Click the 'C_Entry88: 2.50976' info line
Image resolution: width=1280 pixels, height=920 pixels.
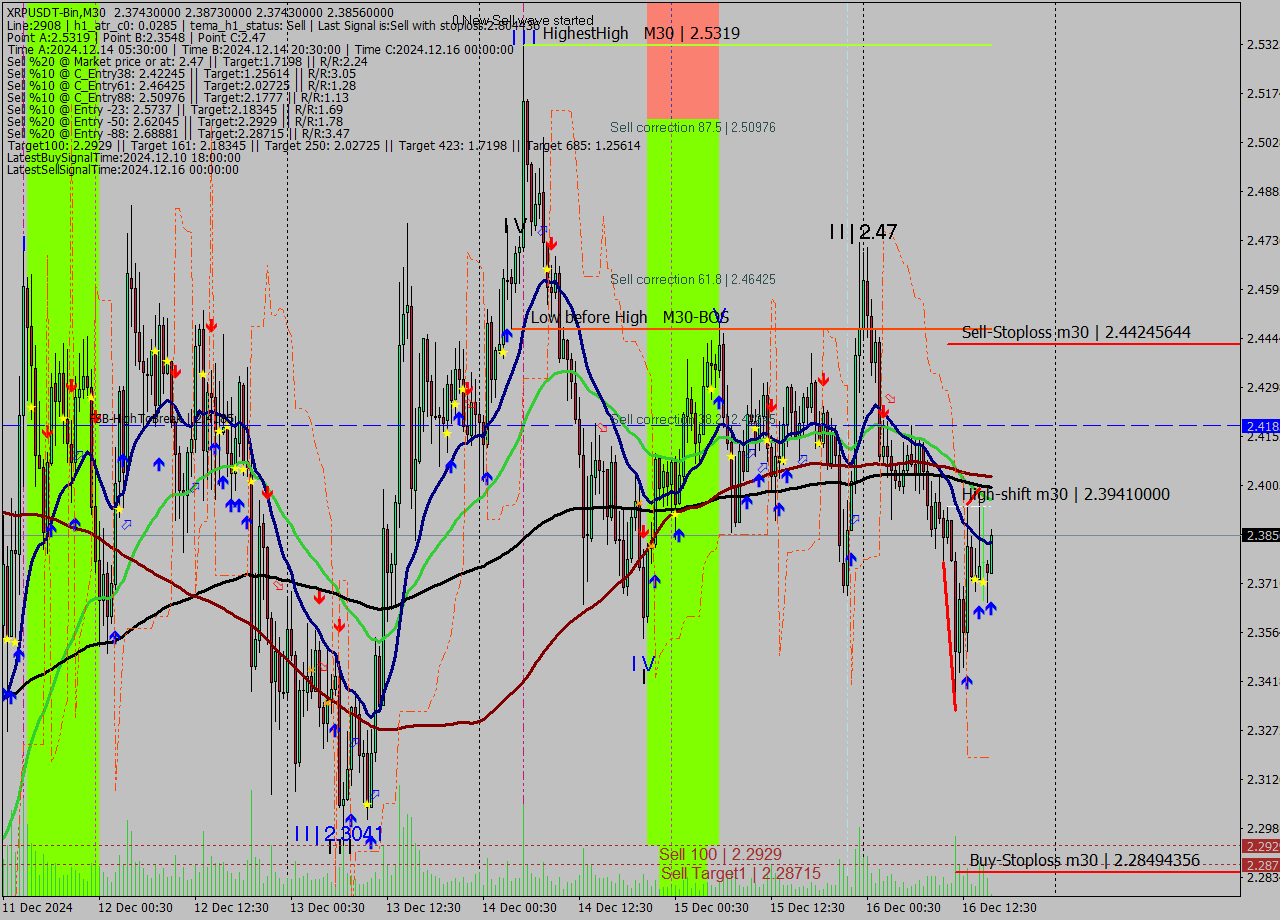[178, 97]
